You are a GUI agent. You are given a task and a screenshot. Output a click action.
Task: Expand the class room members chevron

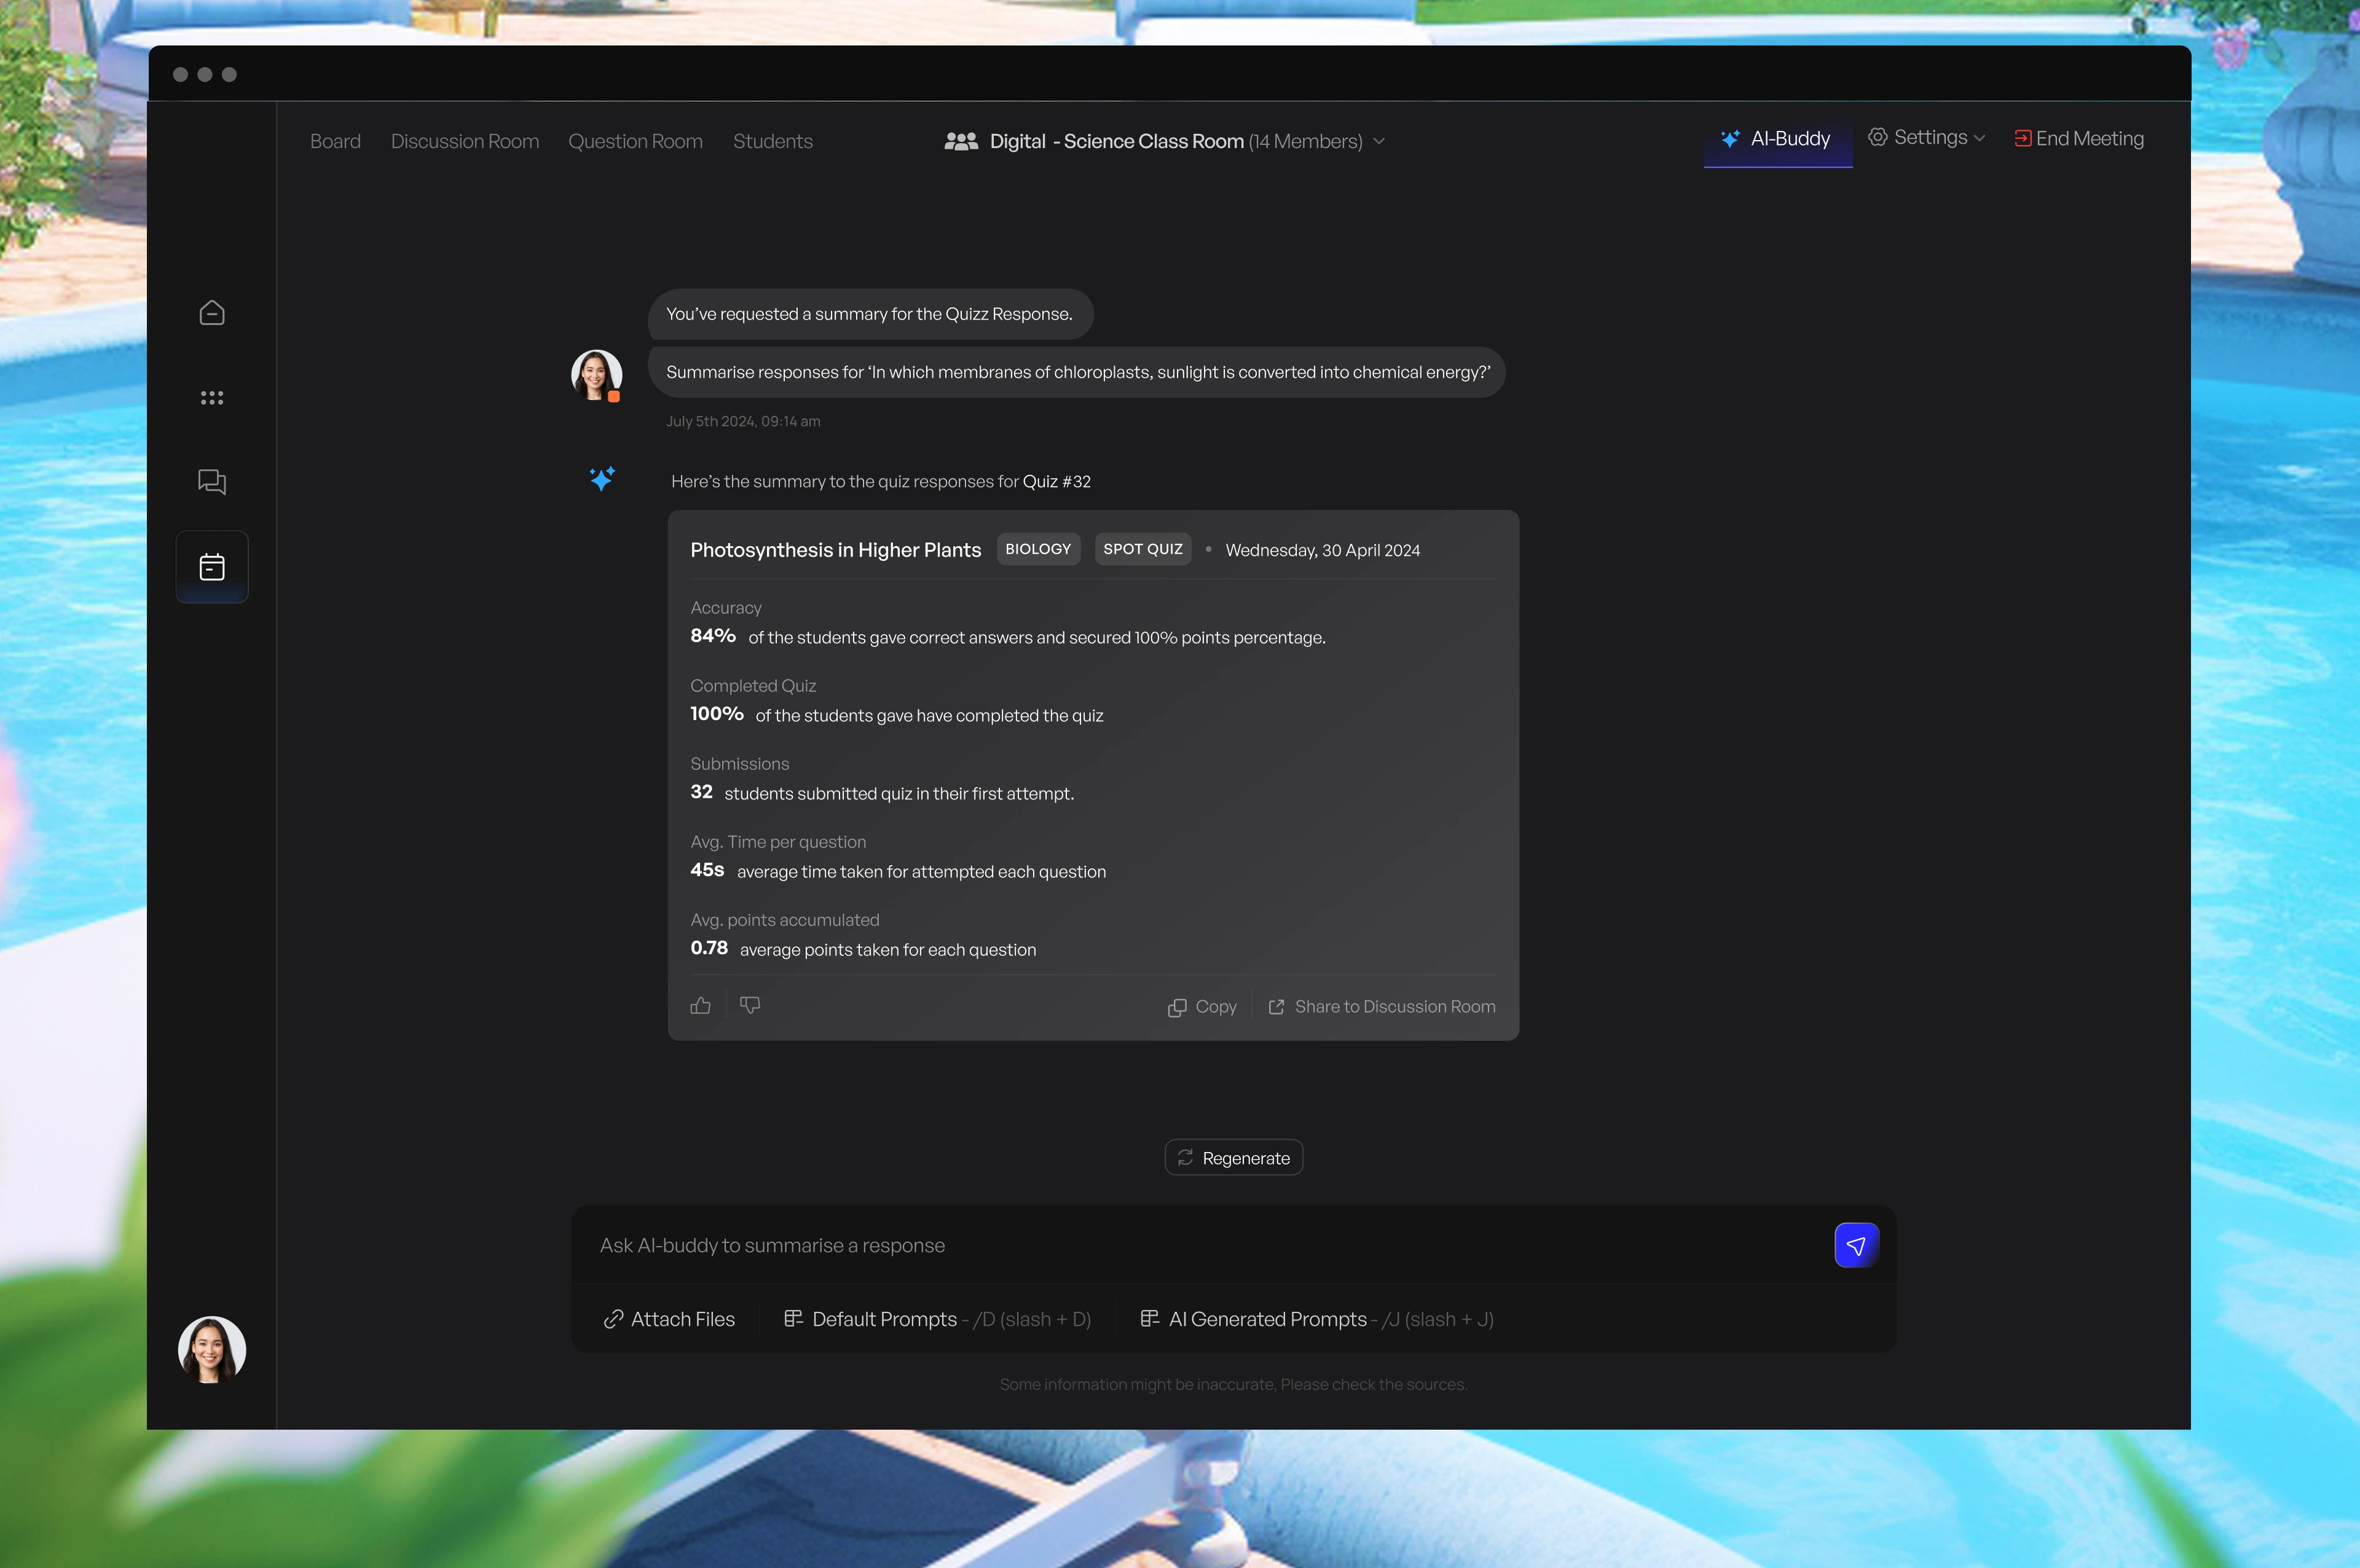1379,141
